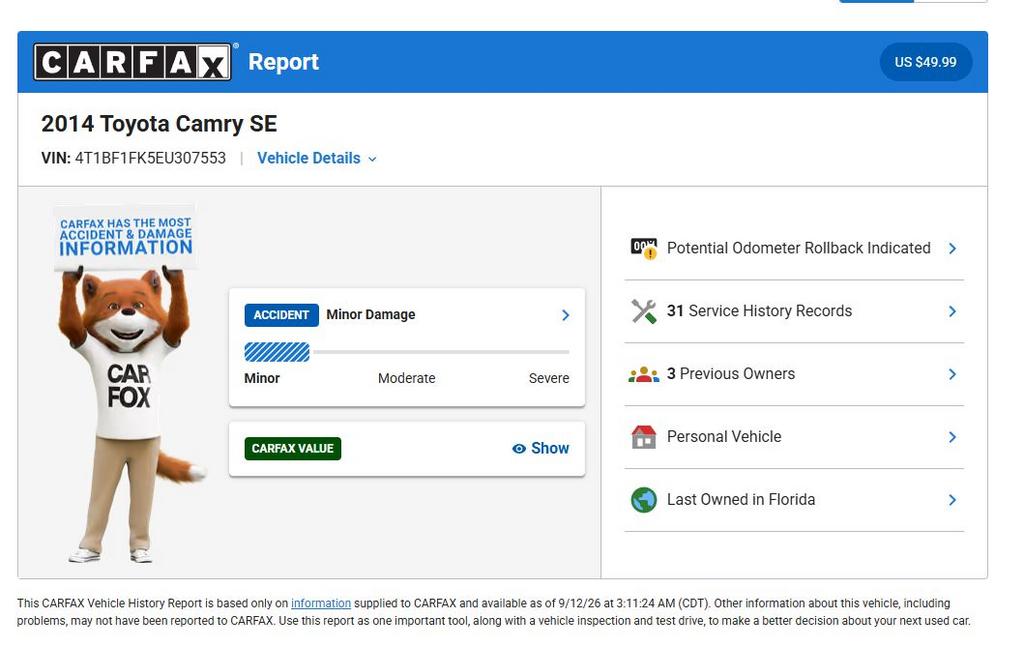Click the odometer rollback warning icon
This screenshot has height=647, width=1024.
[x=644, y=248]
